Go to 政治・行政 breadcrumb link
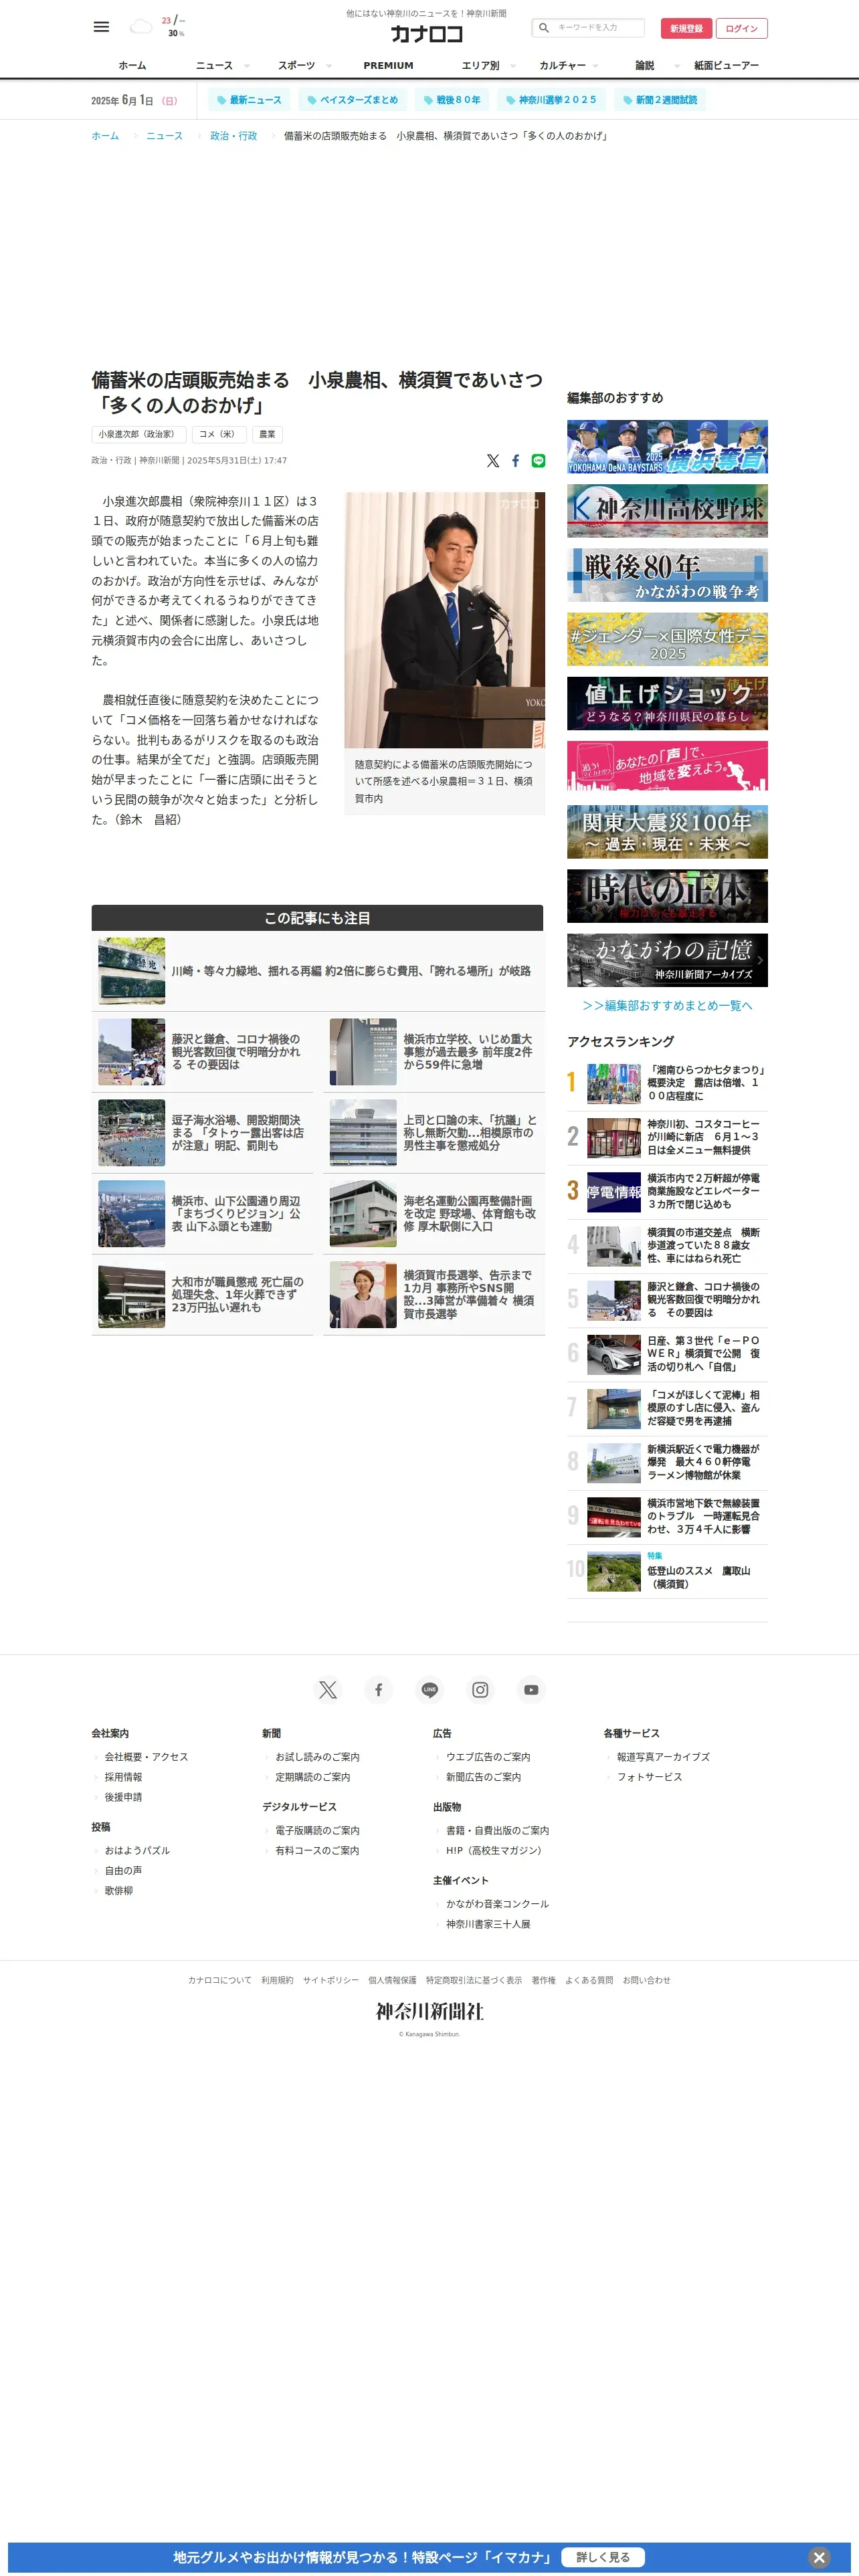This screenshot has width=859, height=2576. click(233, 136)
